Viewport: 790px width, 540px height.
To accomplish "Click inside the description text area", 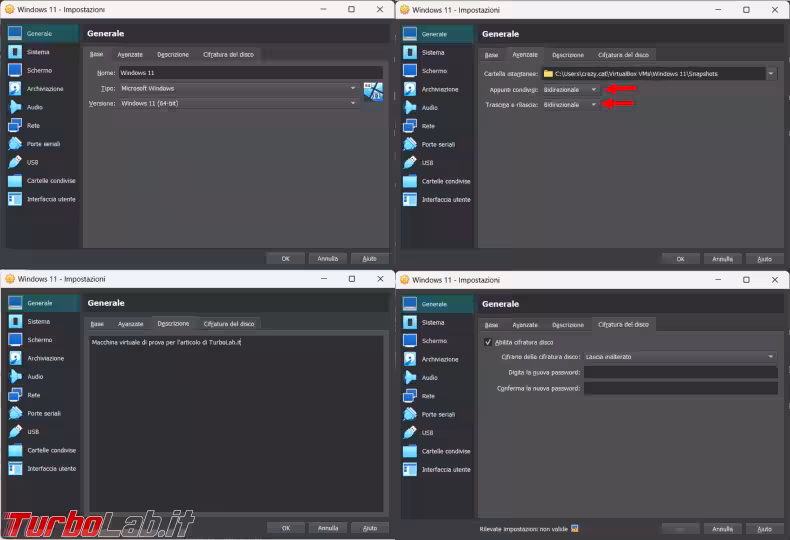I will coord(236,424).
